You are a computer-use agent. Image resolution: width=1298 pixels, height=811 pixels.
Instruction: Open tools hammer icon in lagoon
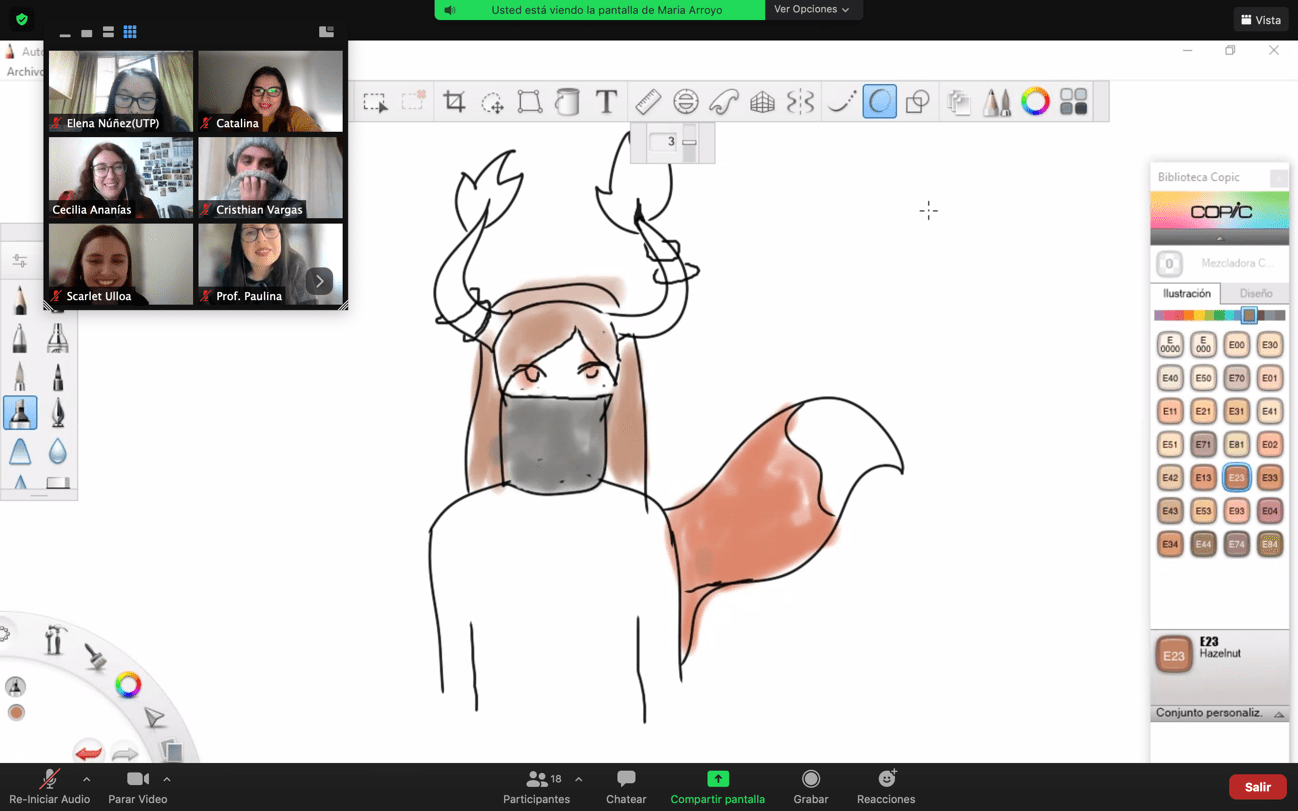pos(54,640)
